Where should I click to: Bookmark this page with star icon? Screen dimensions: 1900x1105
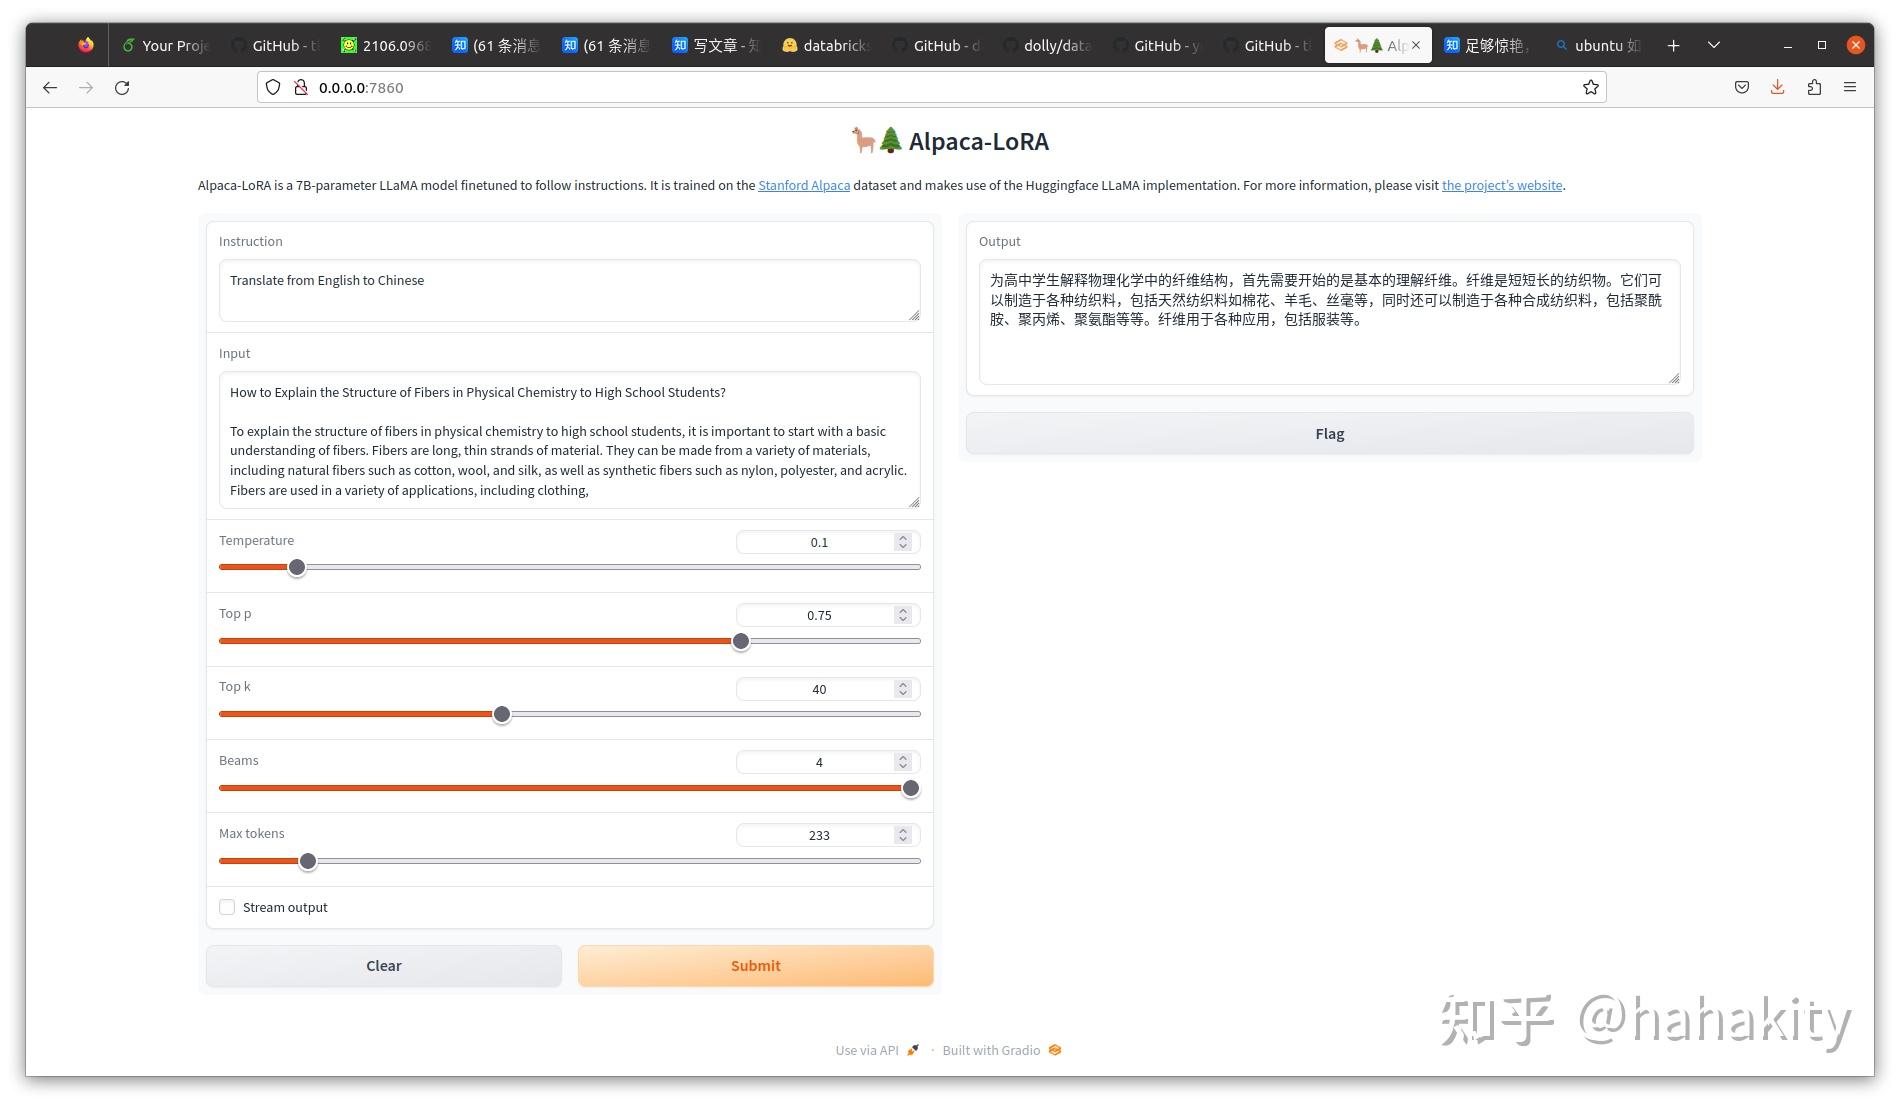[1591, 88]
